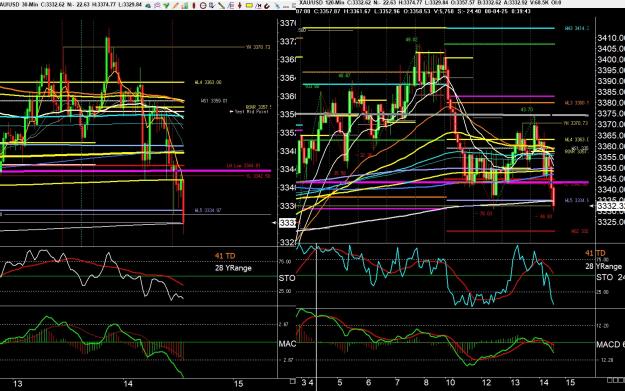Select the diagonal trend line tool

(x=221, y=6)
